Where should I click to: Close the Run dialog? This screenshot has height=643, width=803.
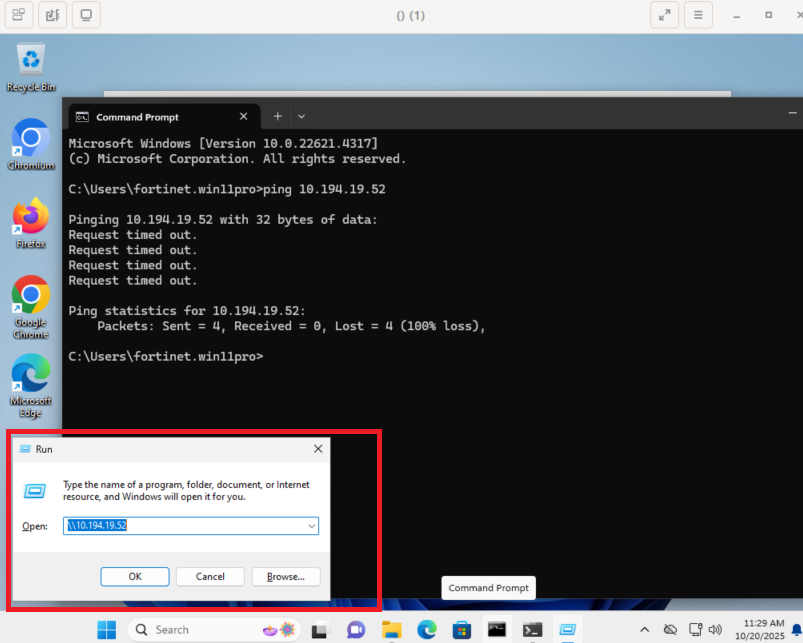click(x=318, y=449)
